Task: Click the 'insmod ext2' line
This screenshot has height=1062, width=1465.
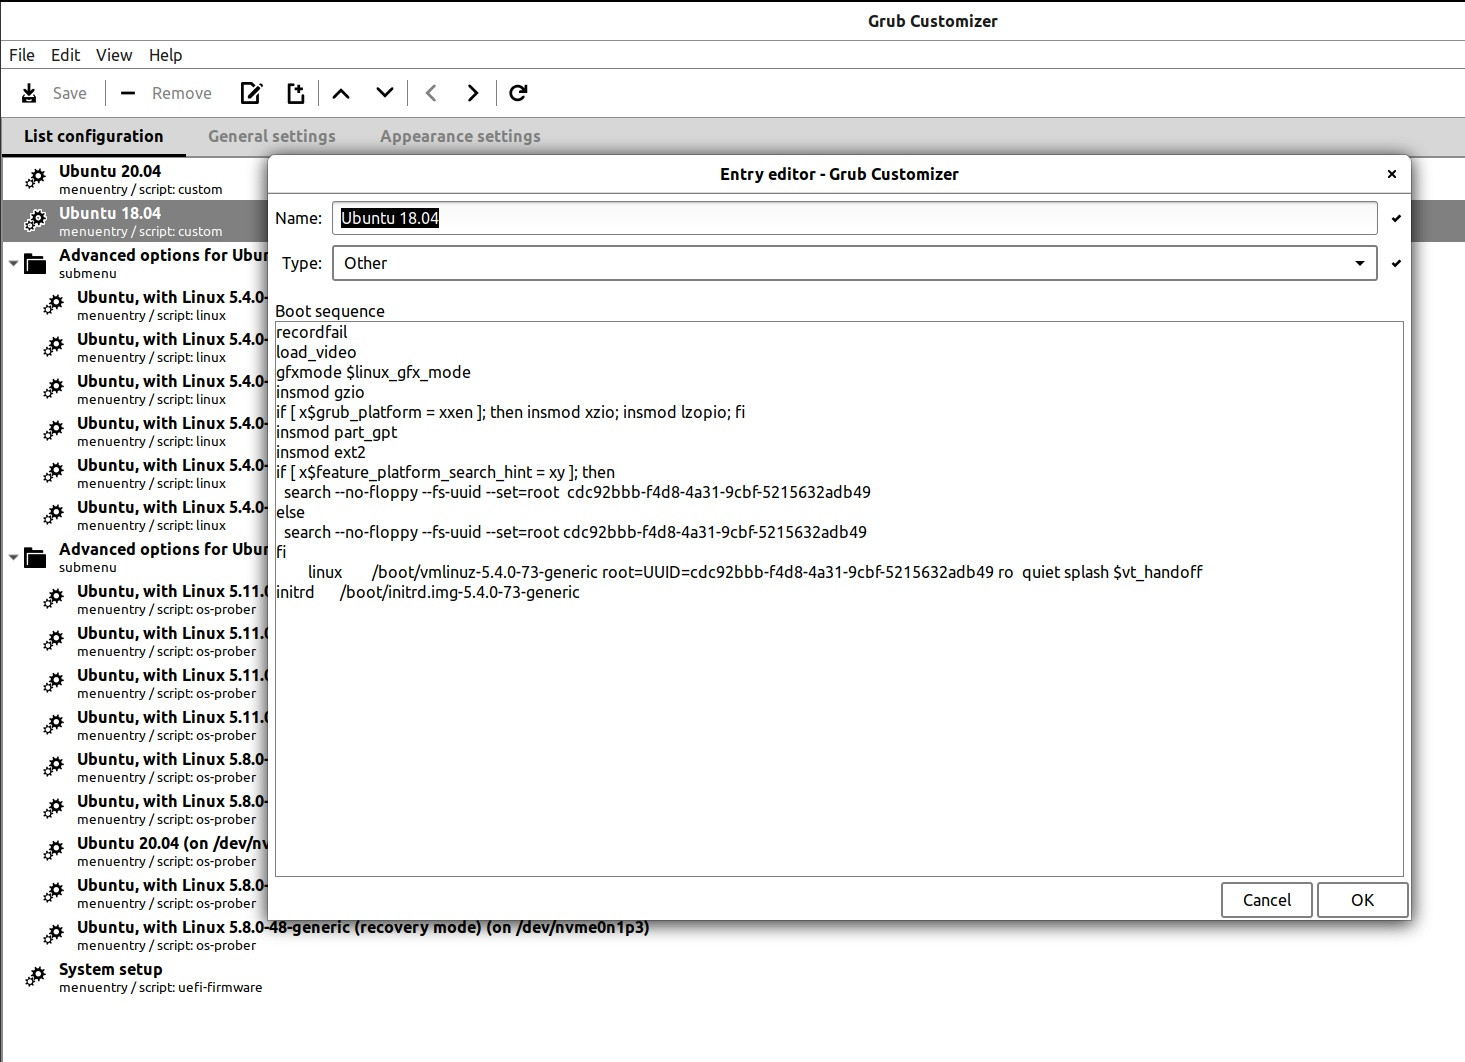Action: pos(321,452)
